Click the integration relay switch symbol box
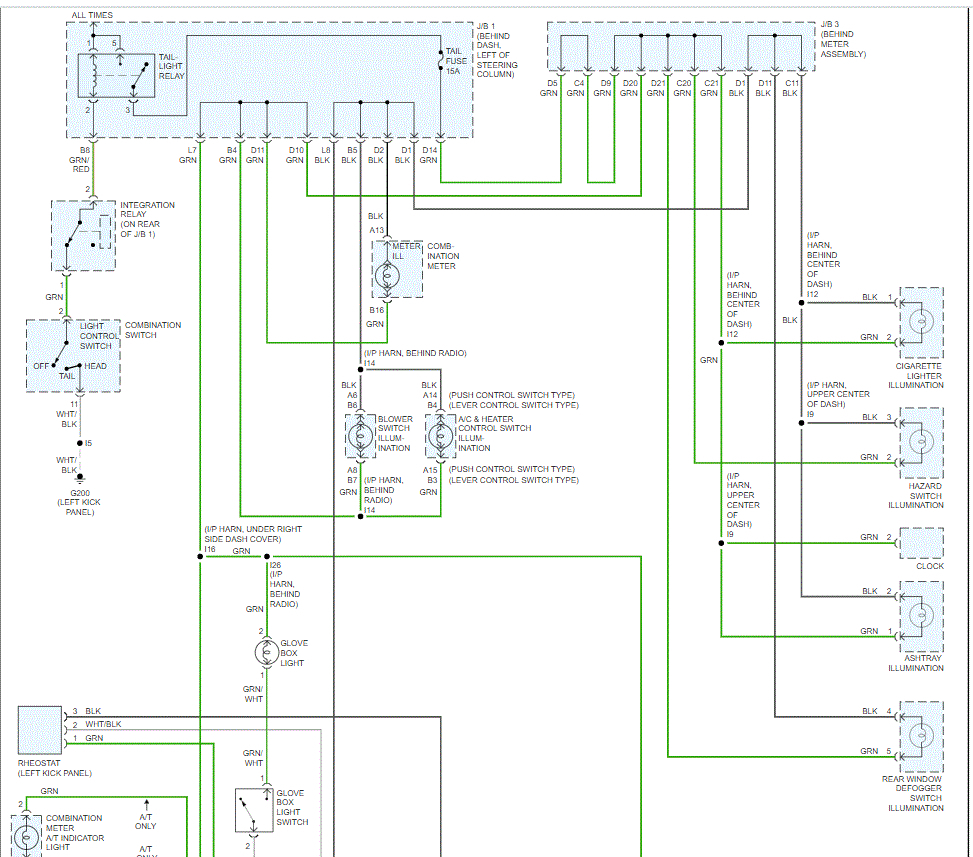This screenshot has height=857, width=973. (83, 235)
